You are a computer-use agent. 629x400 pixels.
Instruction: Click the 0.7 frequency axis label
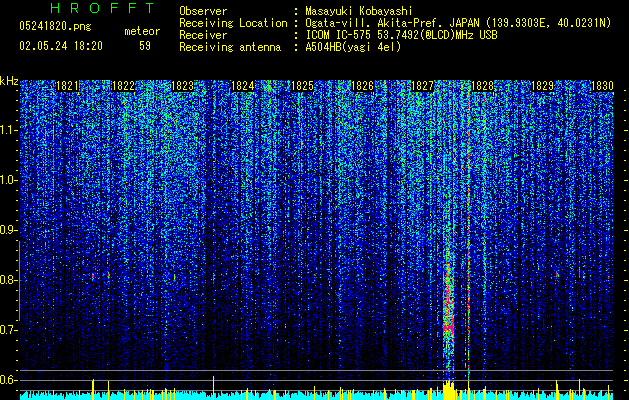(8, 330)
